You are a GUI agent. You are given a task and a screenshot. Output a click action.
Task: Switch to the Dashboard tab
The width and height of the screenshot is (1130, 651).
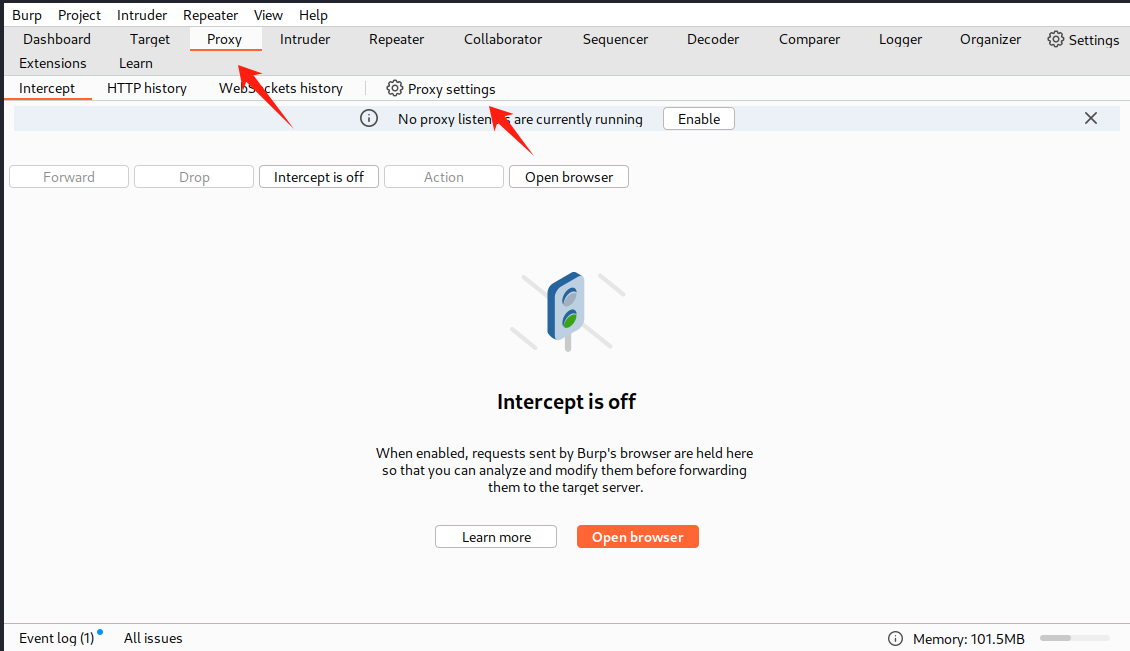tap(57, 39)
